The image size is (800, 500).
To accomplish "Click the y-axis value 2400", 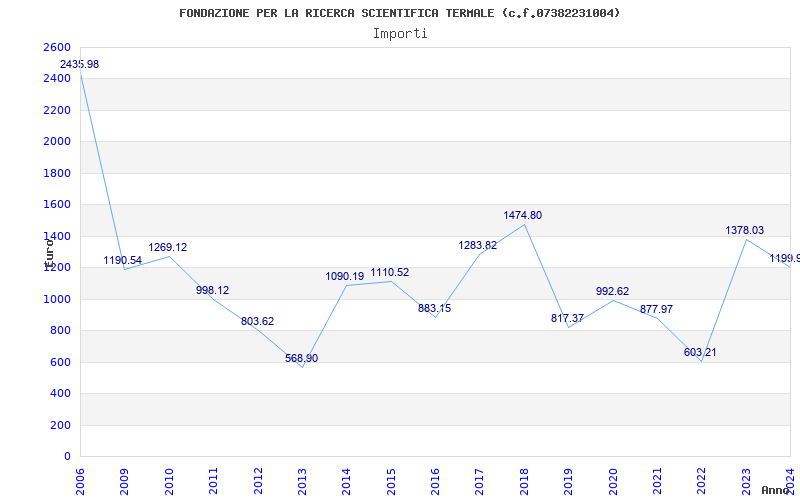I will click(x=57, y=79).
